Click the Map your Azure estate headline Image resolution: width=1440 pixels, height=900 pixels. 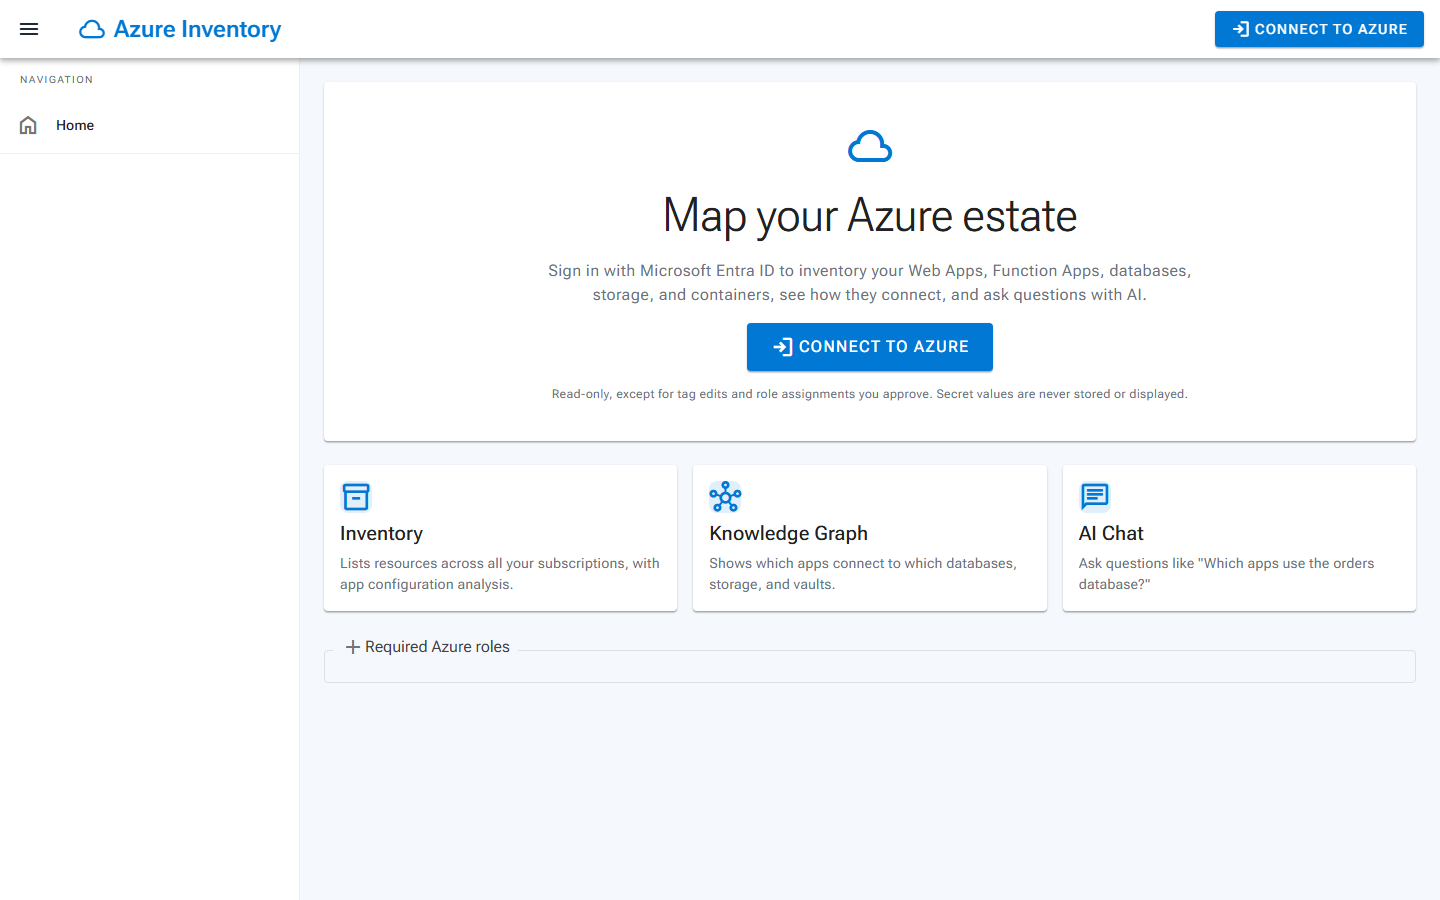(x=870, y=216)
